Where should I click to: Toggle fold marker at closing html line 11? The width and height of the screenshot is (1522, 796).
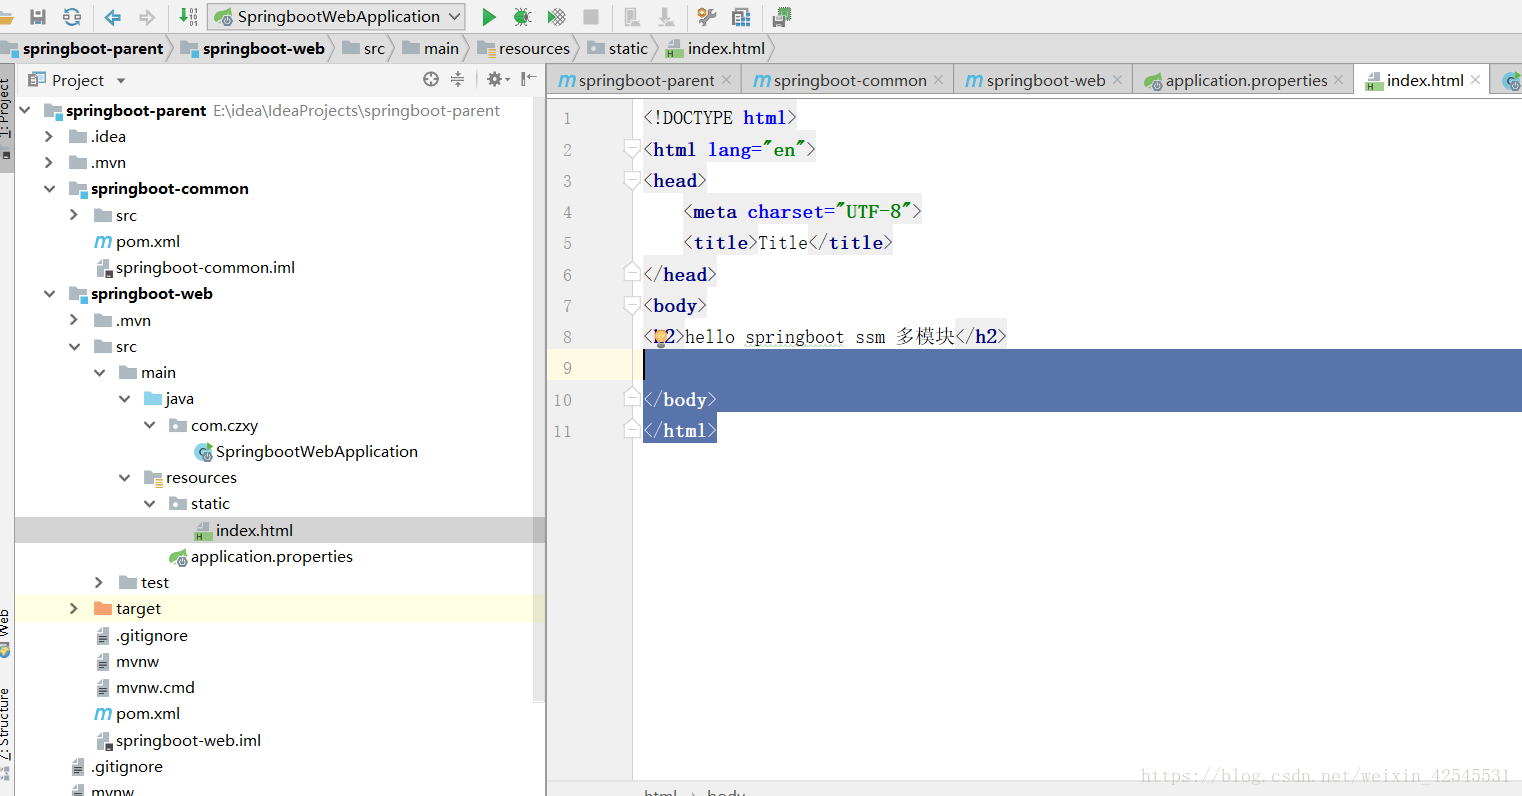pos(631,429)
